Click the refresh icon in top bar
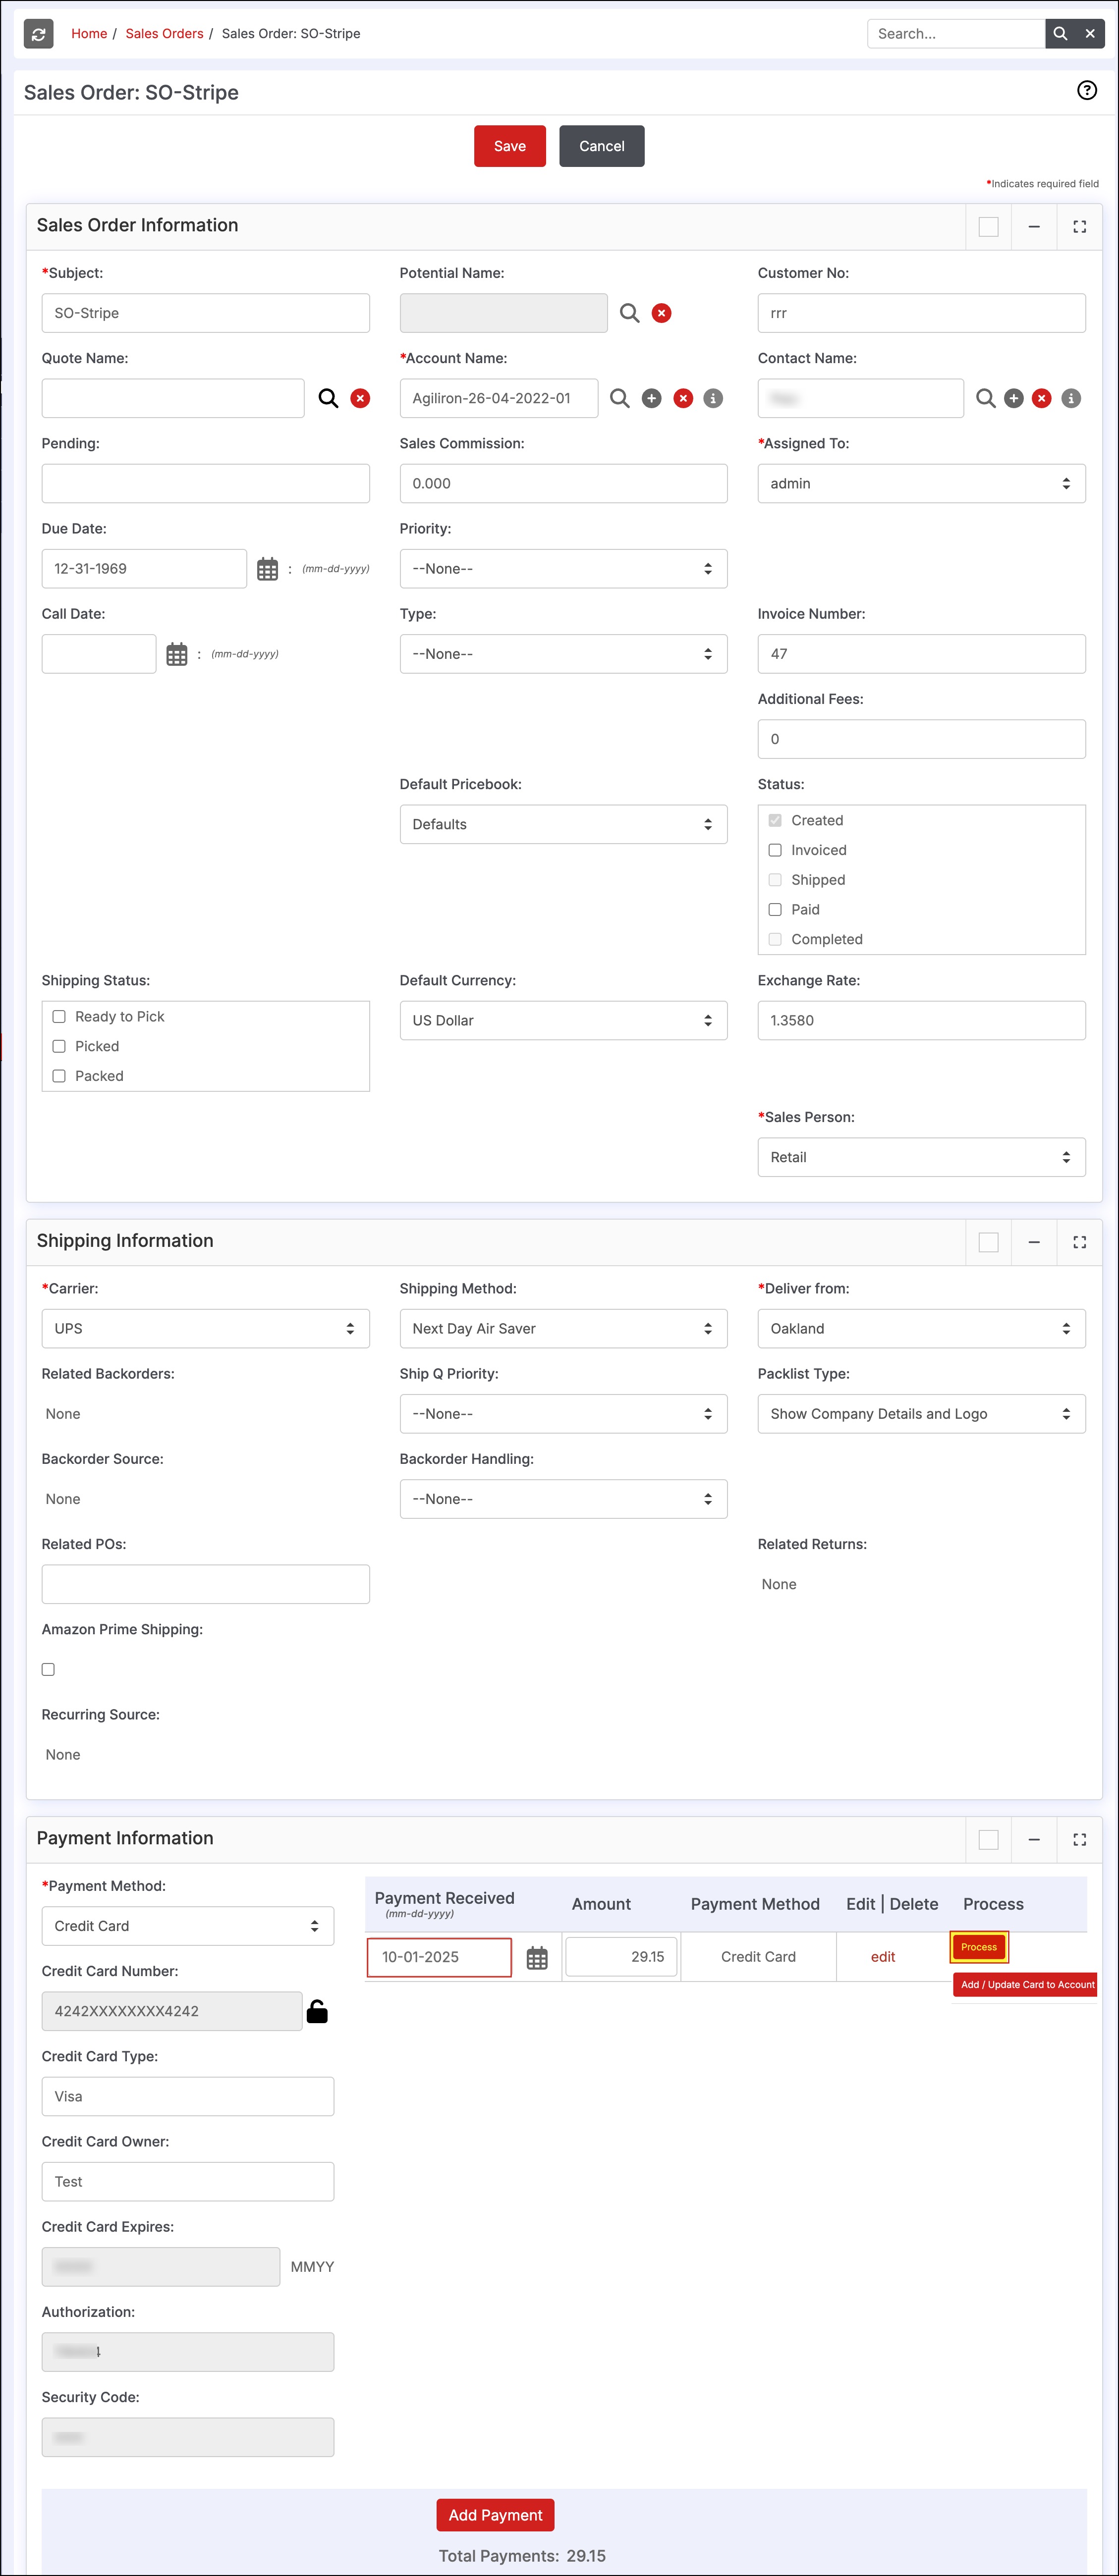This screenshot has width=1119, height=2576. coord(38,34)
